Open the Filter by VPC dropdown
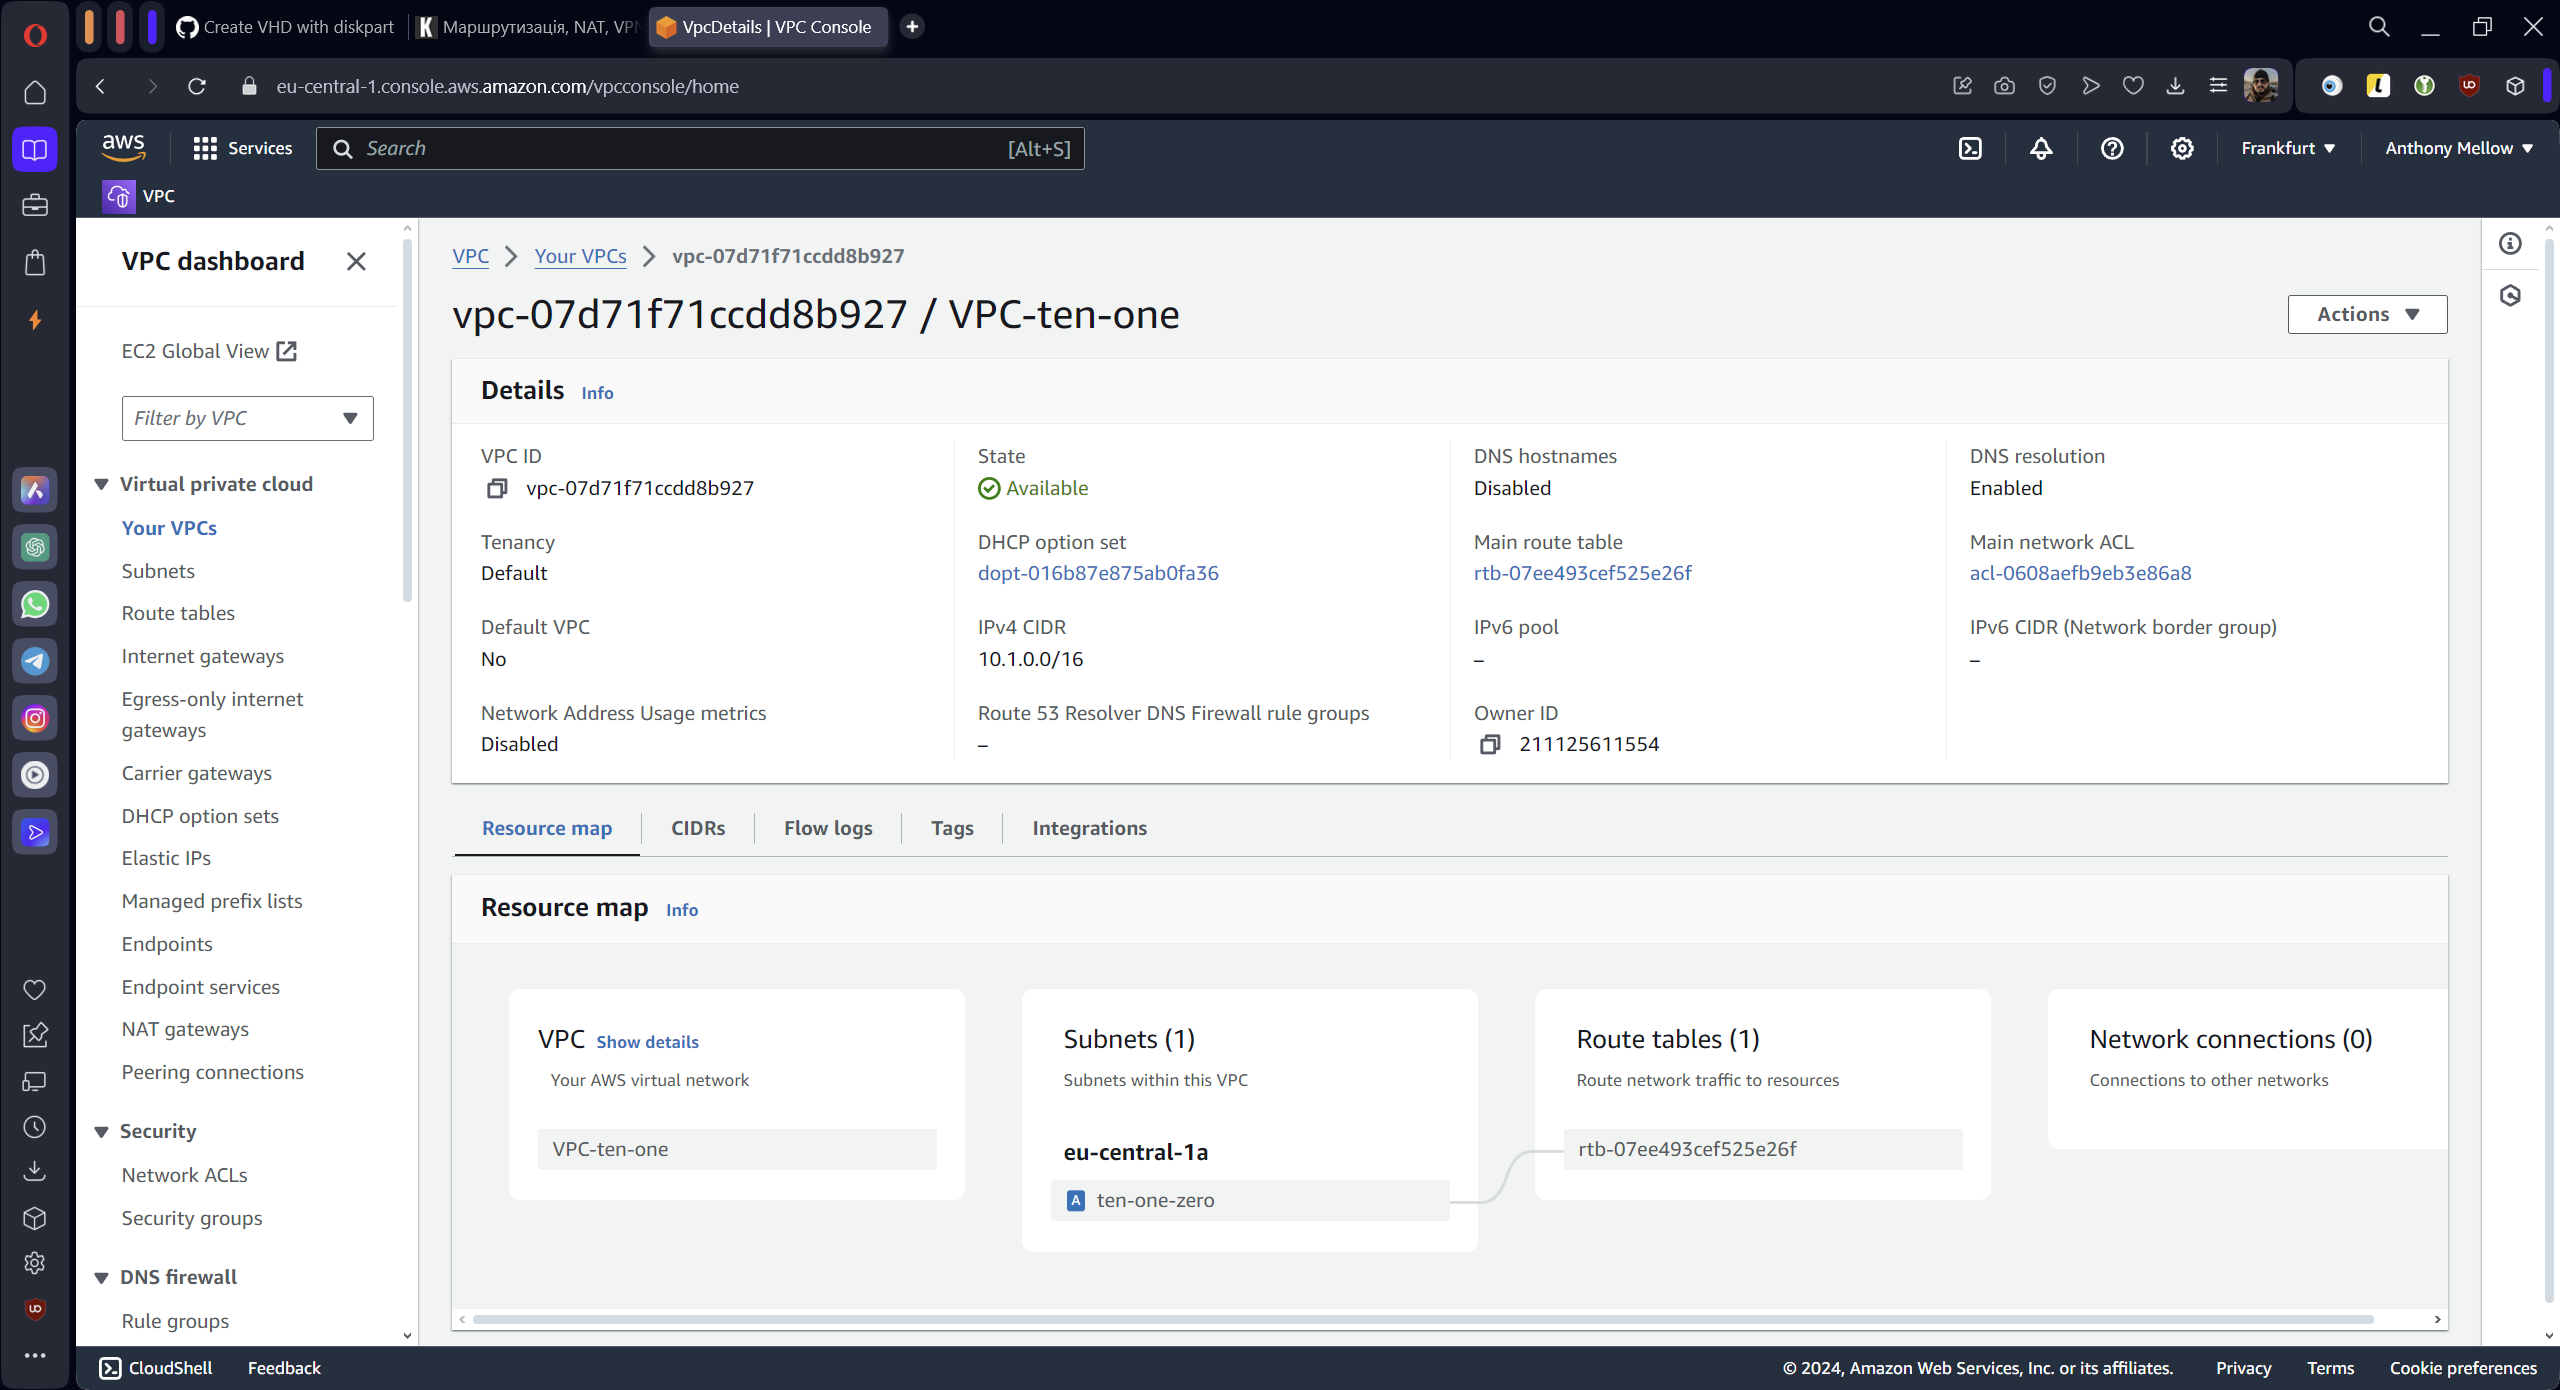2560x1390 pixels. click(x=247, y=418)
